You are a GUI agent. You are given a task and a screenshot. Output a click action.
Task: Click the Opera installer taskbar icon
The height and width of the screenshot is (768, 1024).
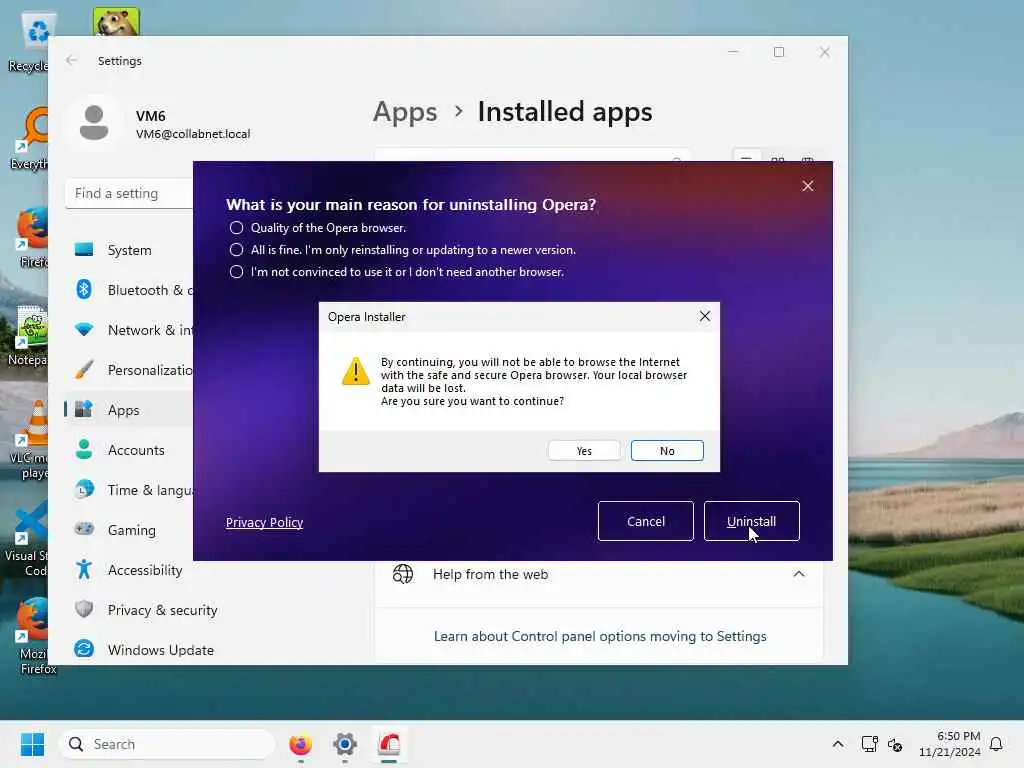[389, 744]
